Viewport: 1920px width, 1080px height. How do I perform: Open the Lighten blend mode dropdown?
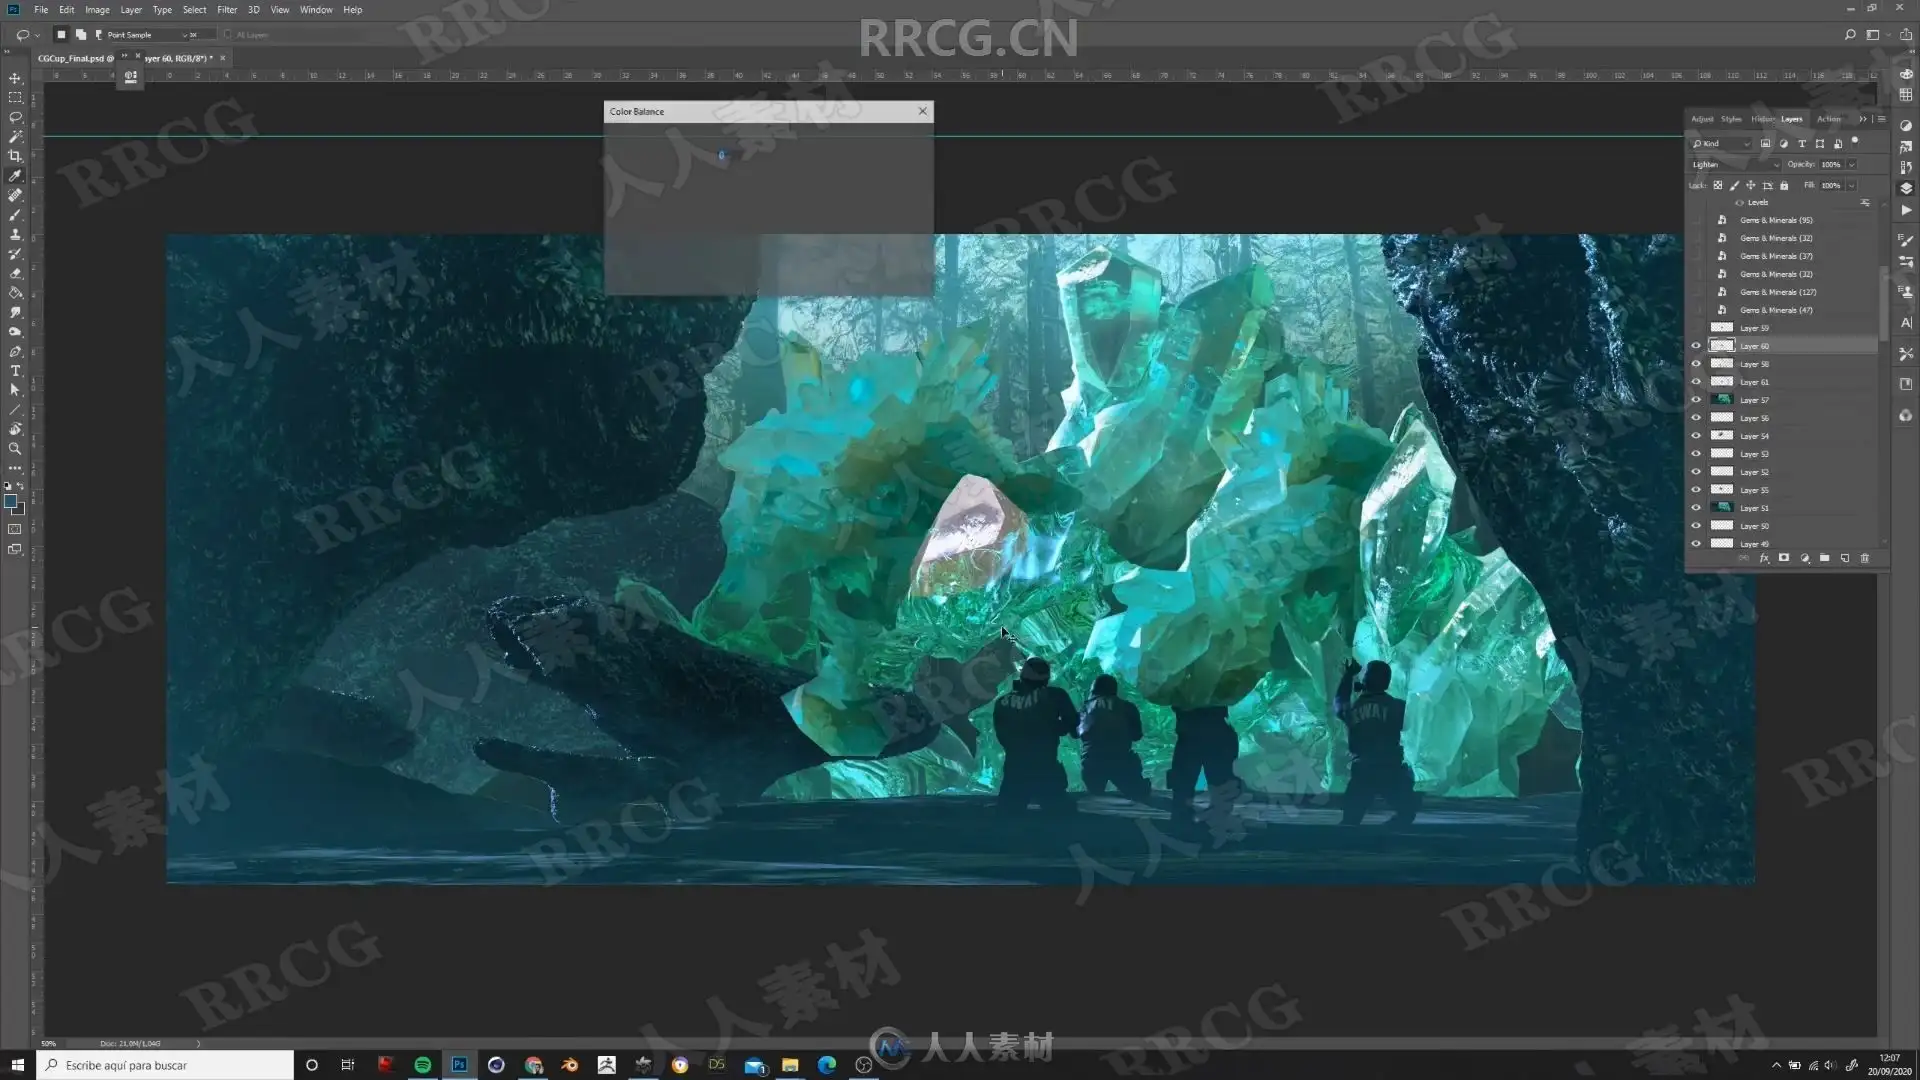click(1735, 164)
